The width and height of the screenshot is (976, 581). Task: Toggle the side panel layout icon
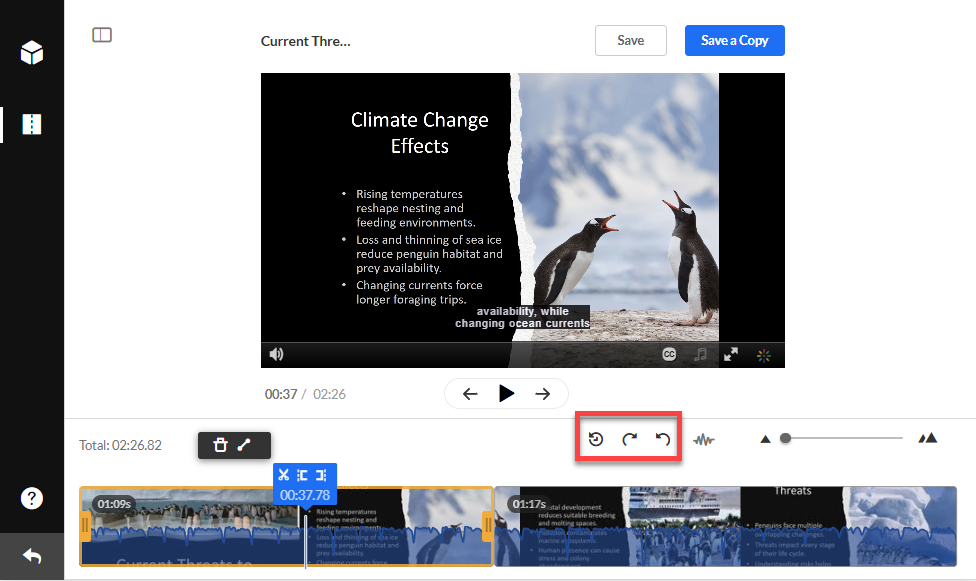coord(102,35)
